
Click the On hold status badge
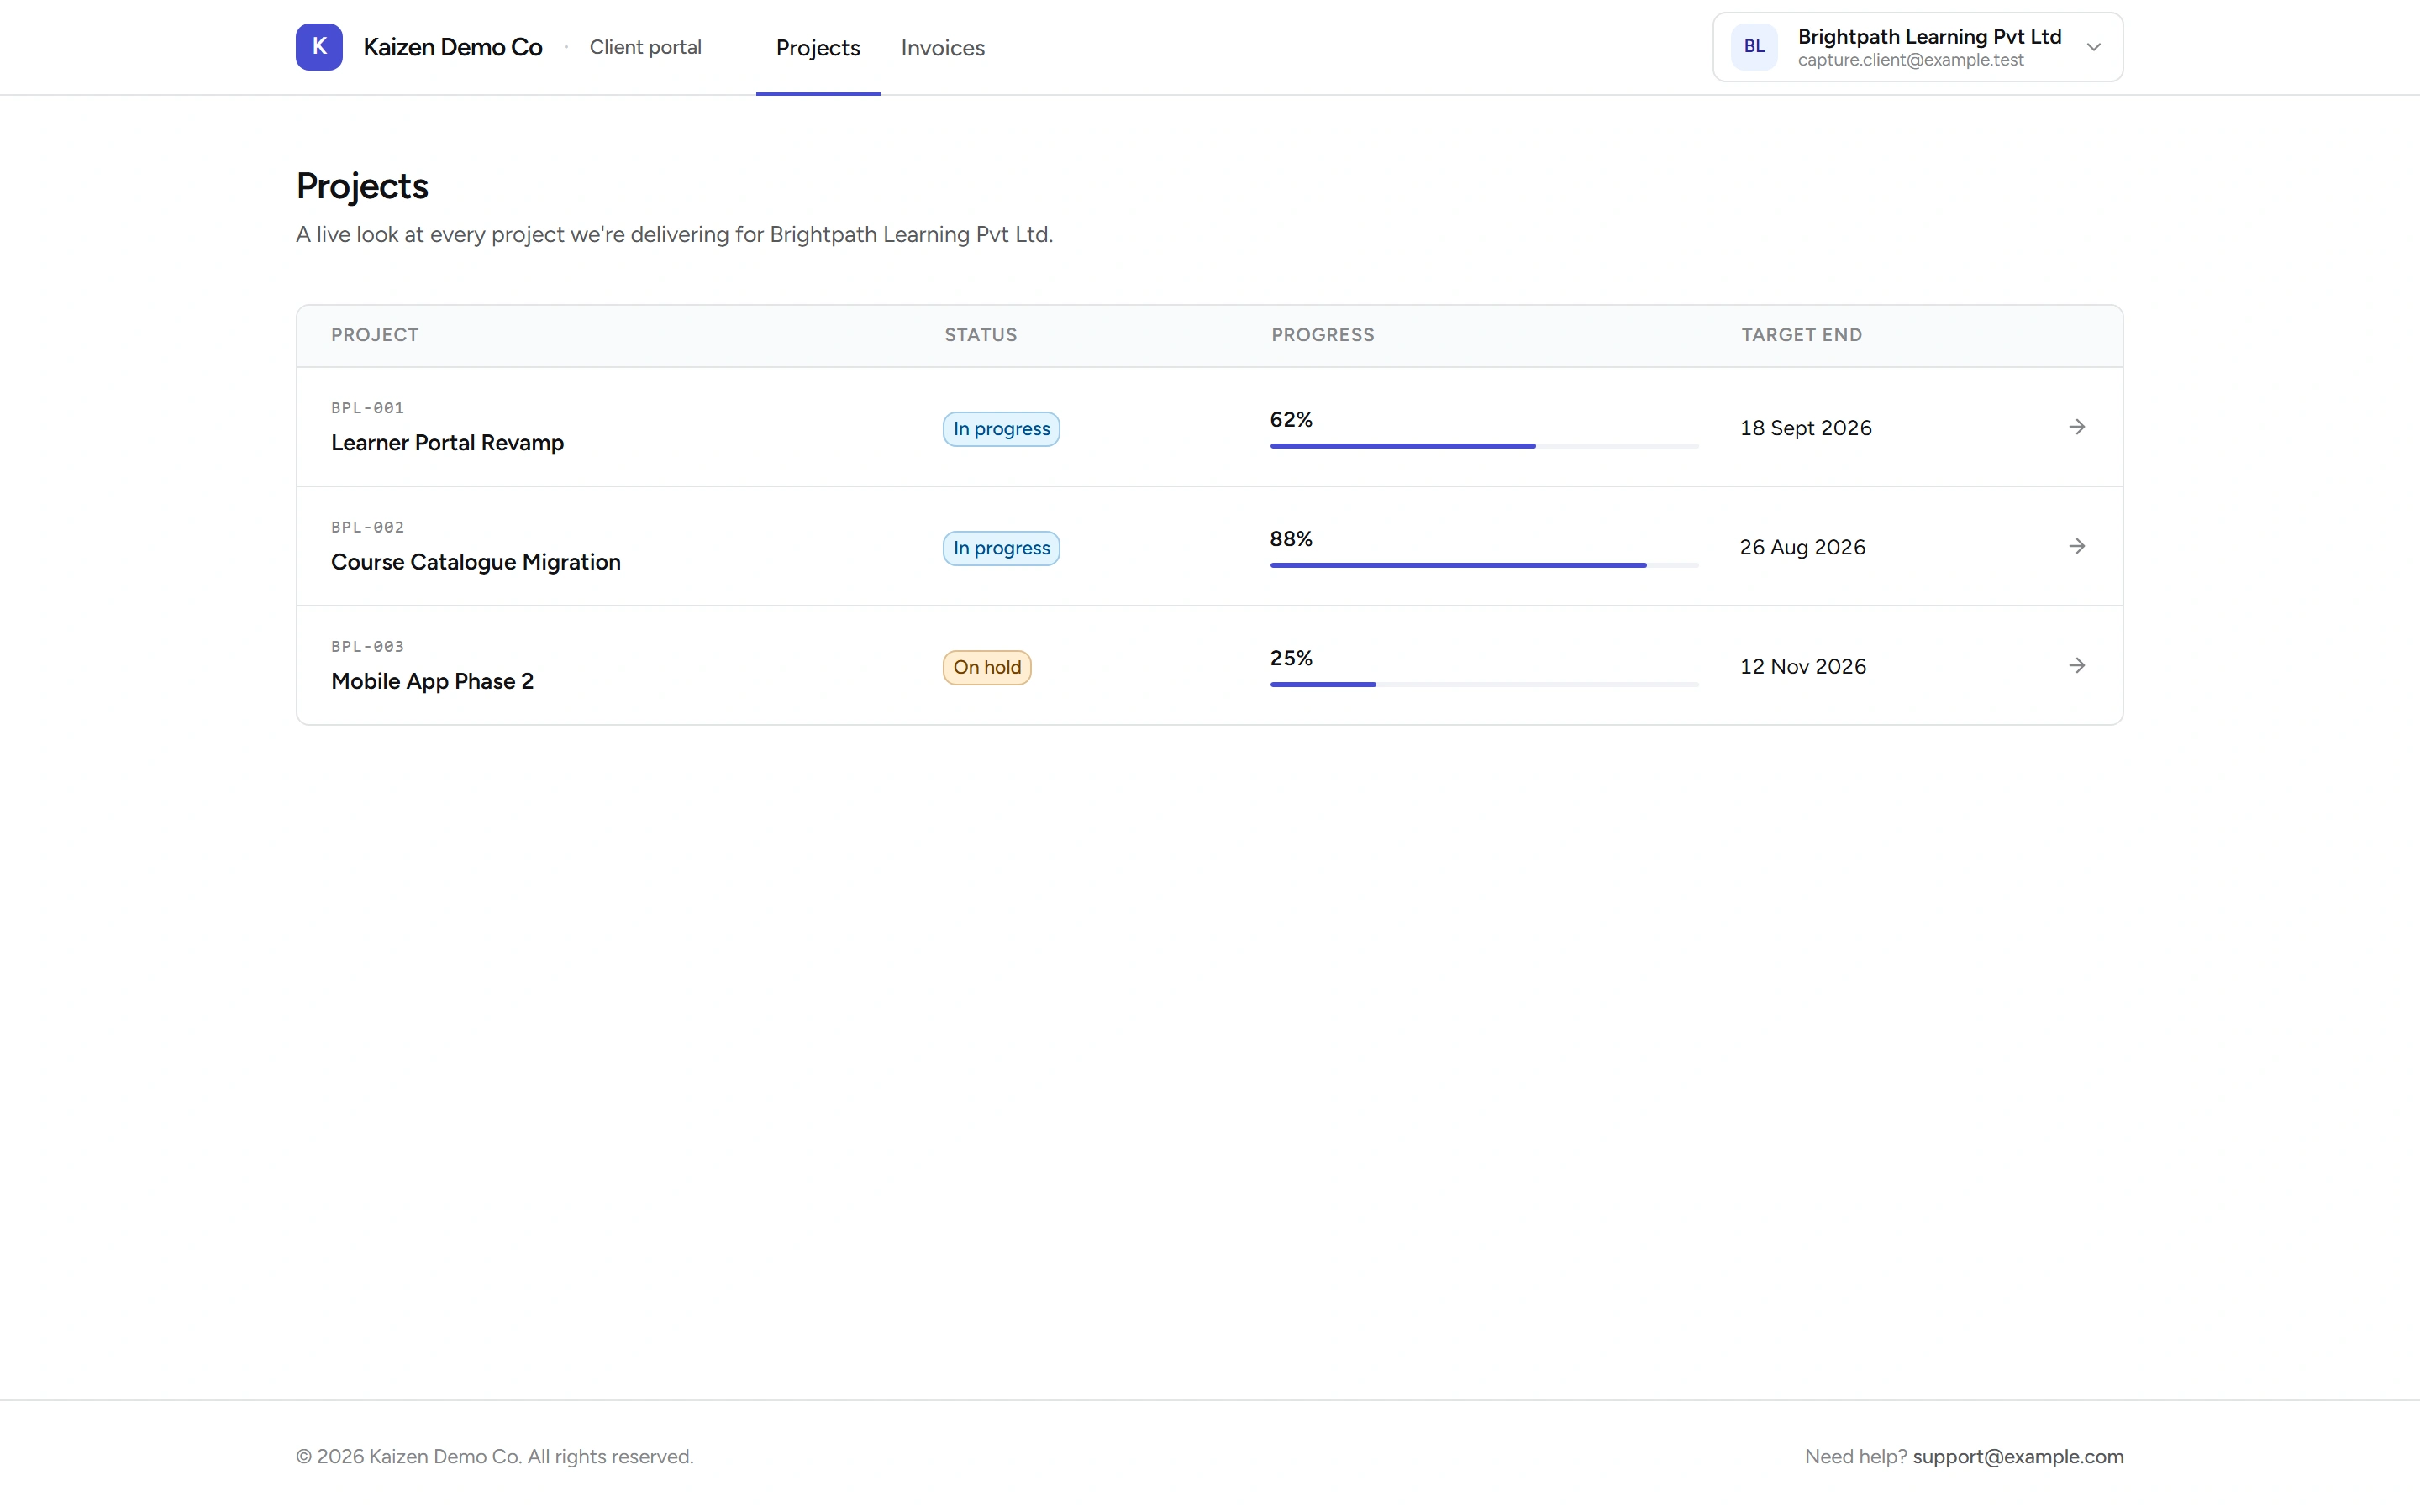[987, 667]
